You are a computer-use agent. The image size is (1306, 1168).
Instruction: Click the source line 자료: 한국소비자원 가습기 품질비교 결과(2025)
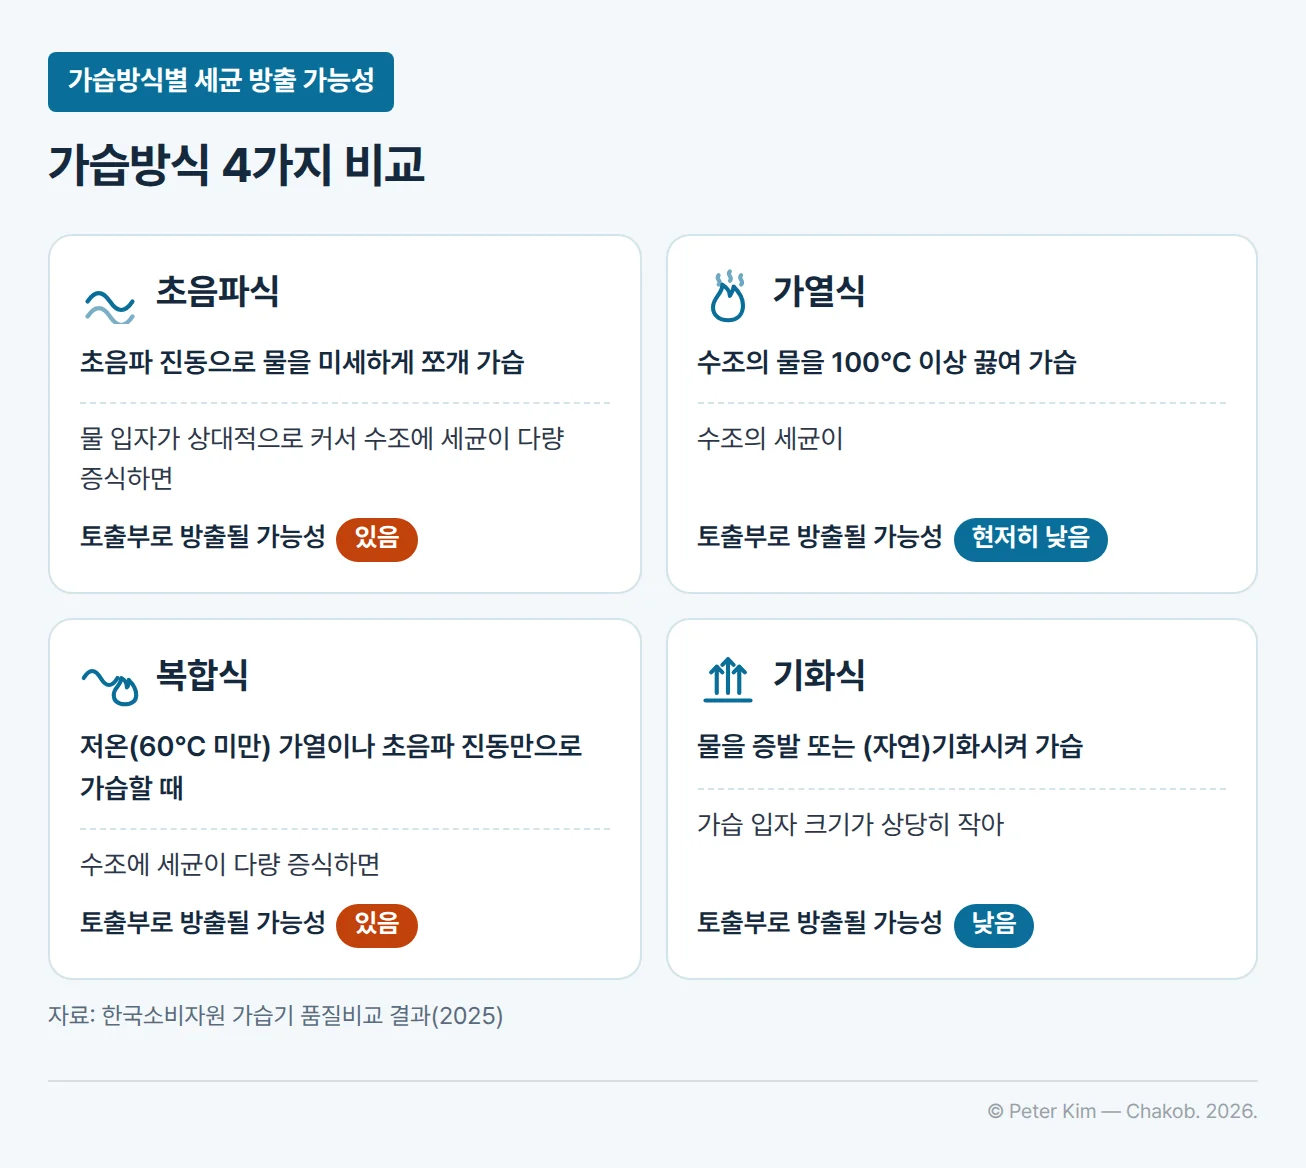pos(276,1016)
